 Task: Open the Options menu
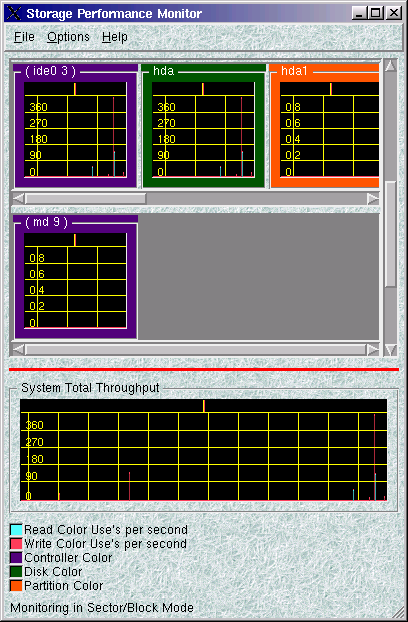(x=68, y=37)
